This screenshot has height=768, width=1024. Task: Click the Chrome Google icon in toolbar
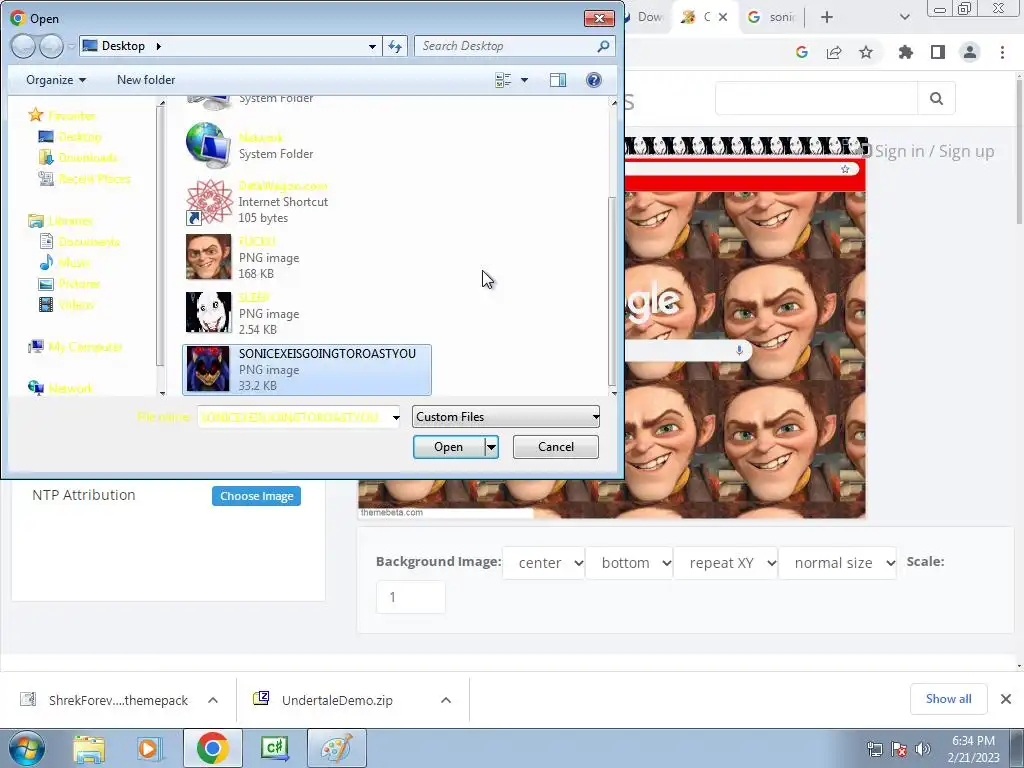pyautogui.click(x=802, y=53)
